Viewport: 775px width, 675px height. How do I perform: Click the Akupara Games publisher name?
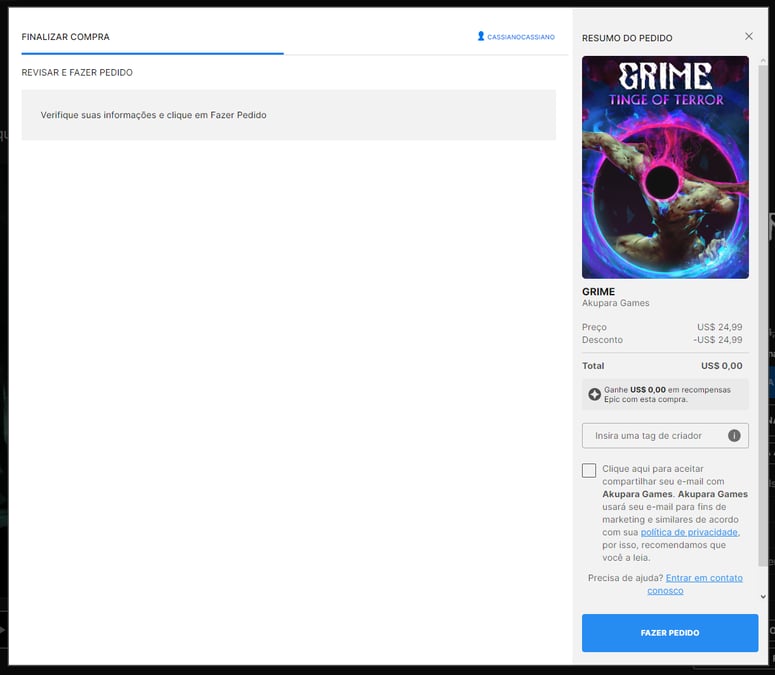(x=615, y=303)
